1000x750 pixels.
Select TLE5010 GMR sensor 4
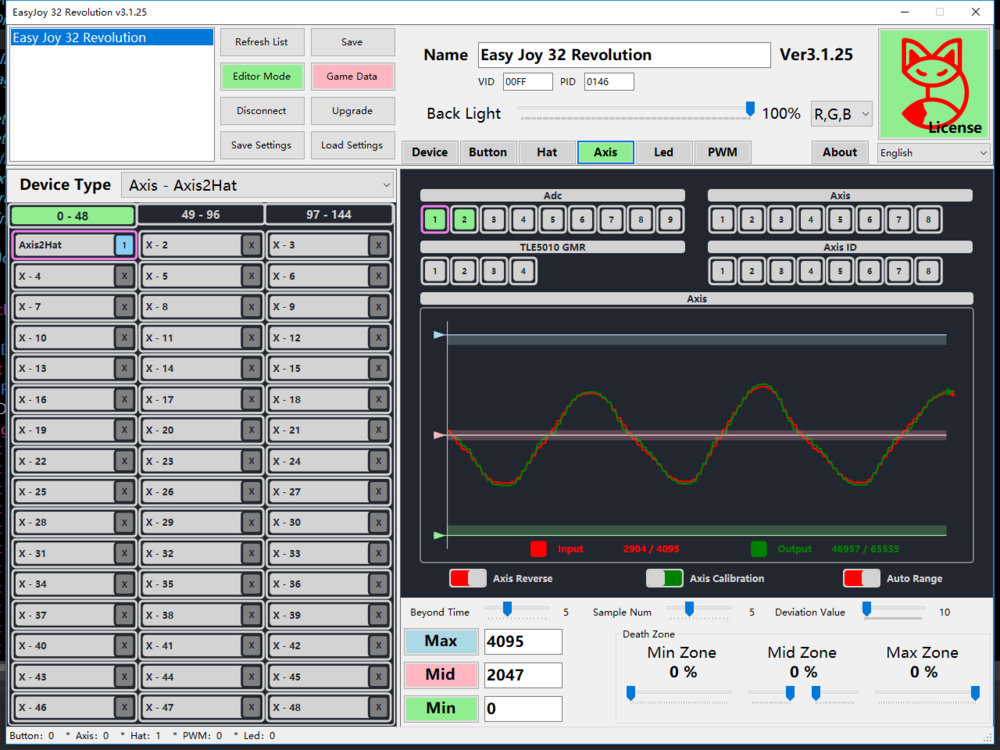[x=522, y=270]
